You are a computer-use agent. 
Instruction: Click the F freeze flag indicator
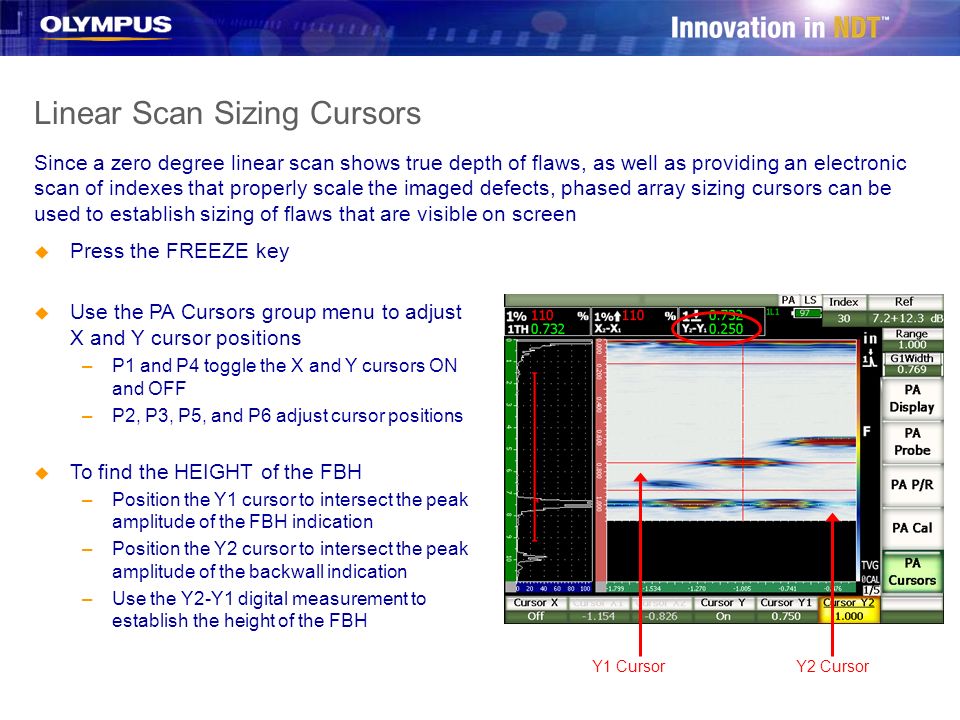(867, 432)
